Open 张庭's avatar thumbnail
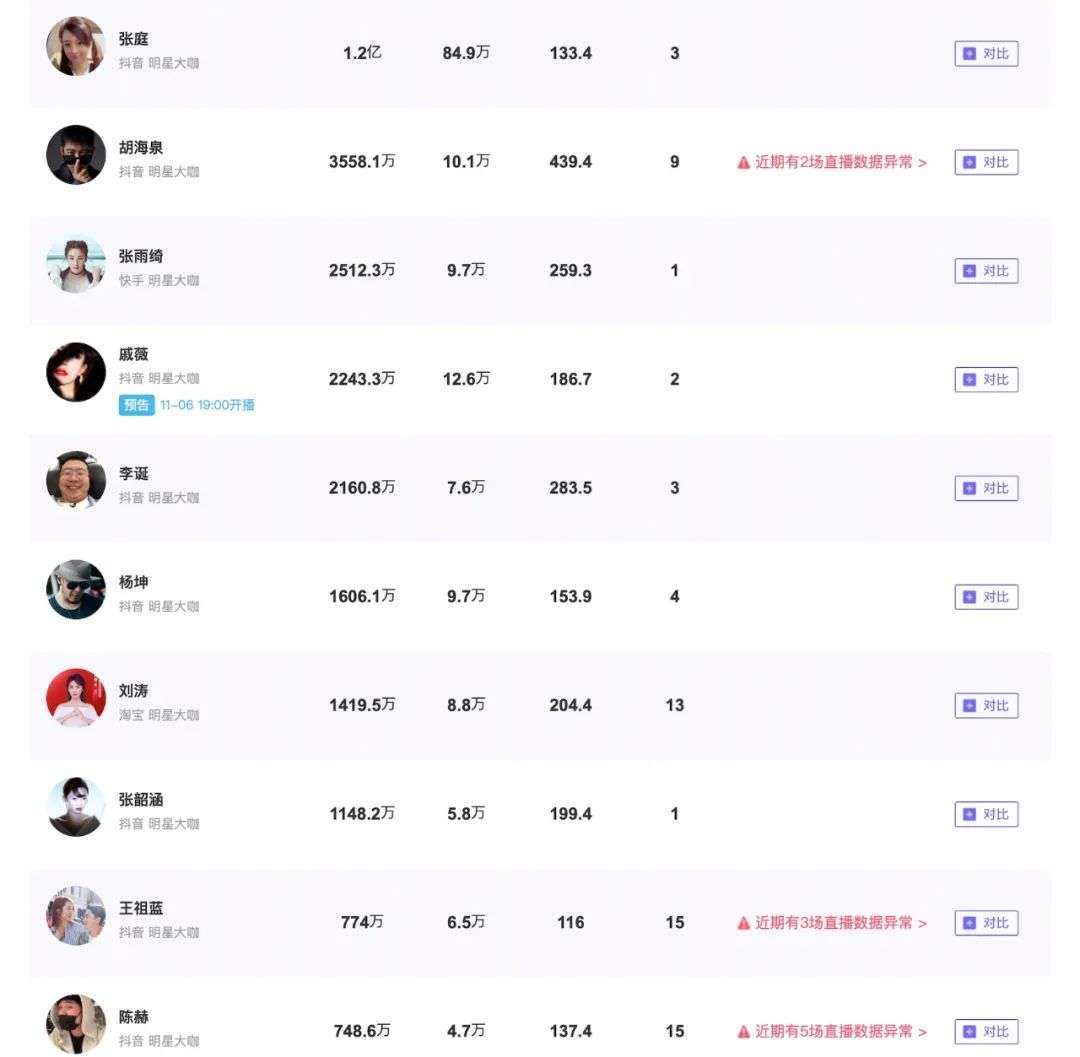The width and height of the screenshot is (1080, 1057). [76, 46]
